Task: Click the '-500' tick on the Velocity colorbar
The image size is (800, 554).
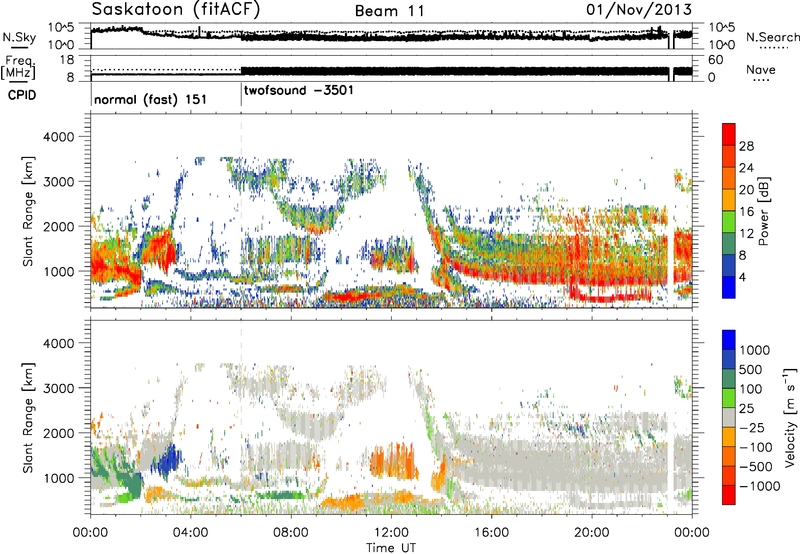Action: [x=756, y=467]
